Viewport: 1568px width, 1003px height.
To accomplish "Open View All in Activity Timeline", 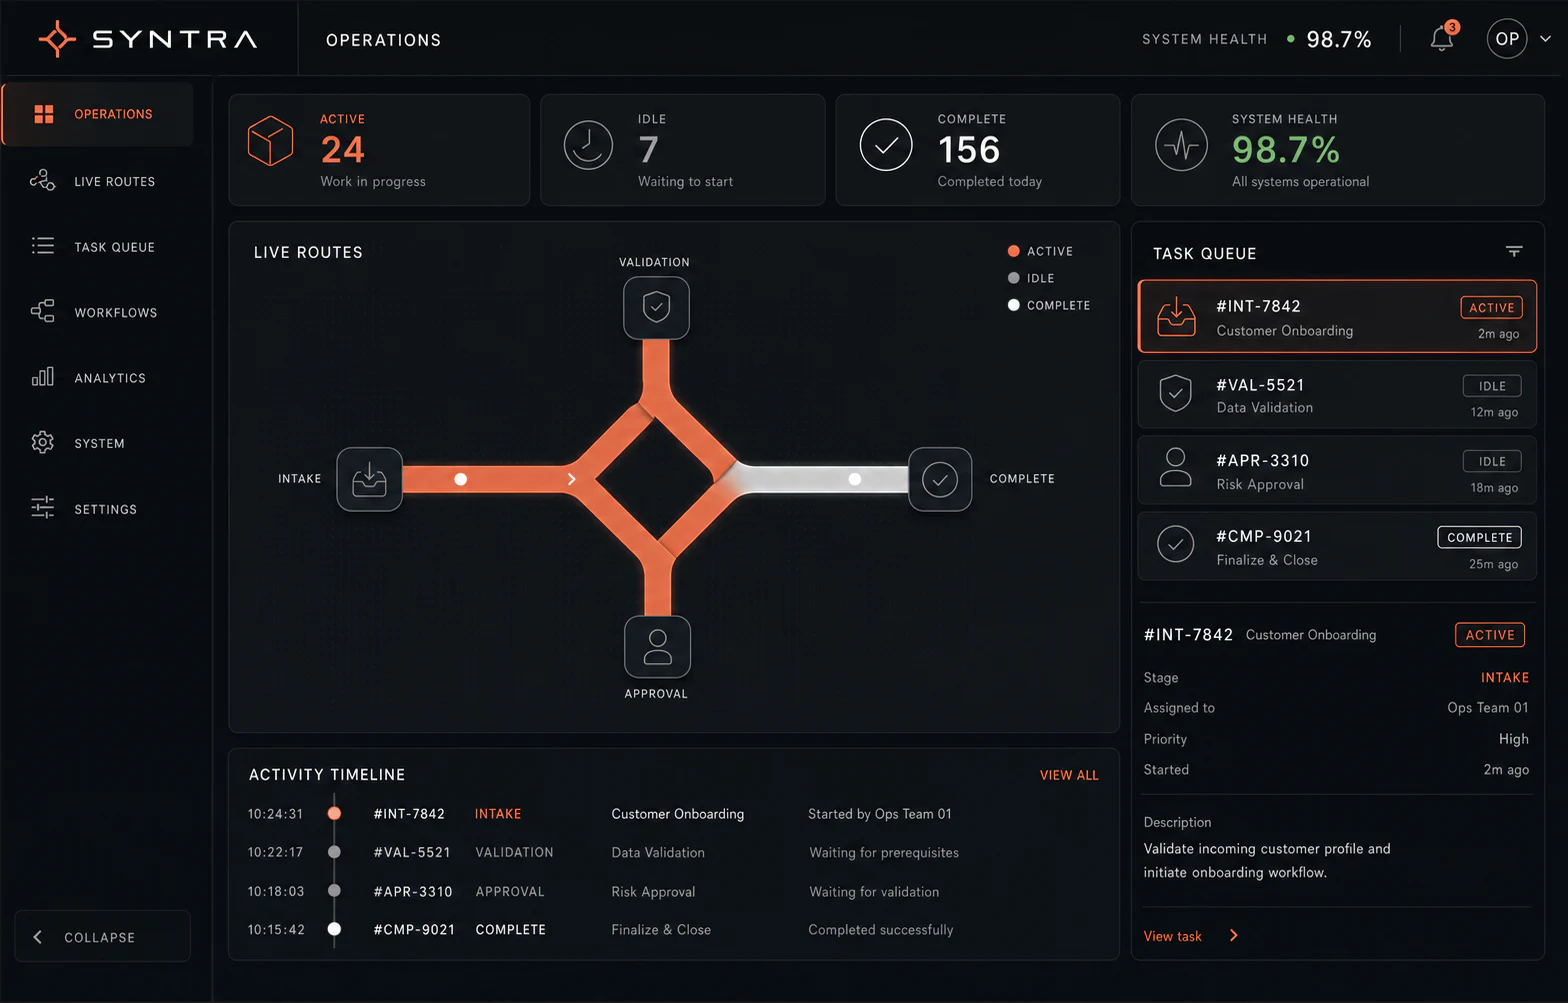I will (x=1069, y=775).
